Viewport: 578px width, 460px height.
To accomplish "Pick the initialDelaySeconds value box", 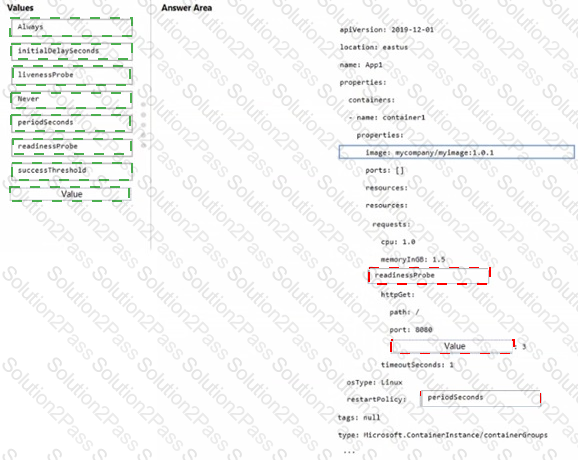I will pyautogui.click(x=71, y=51).
